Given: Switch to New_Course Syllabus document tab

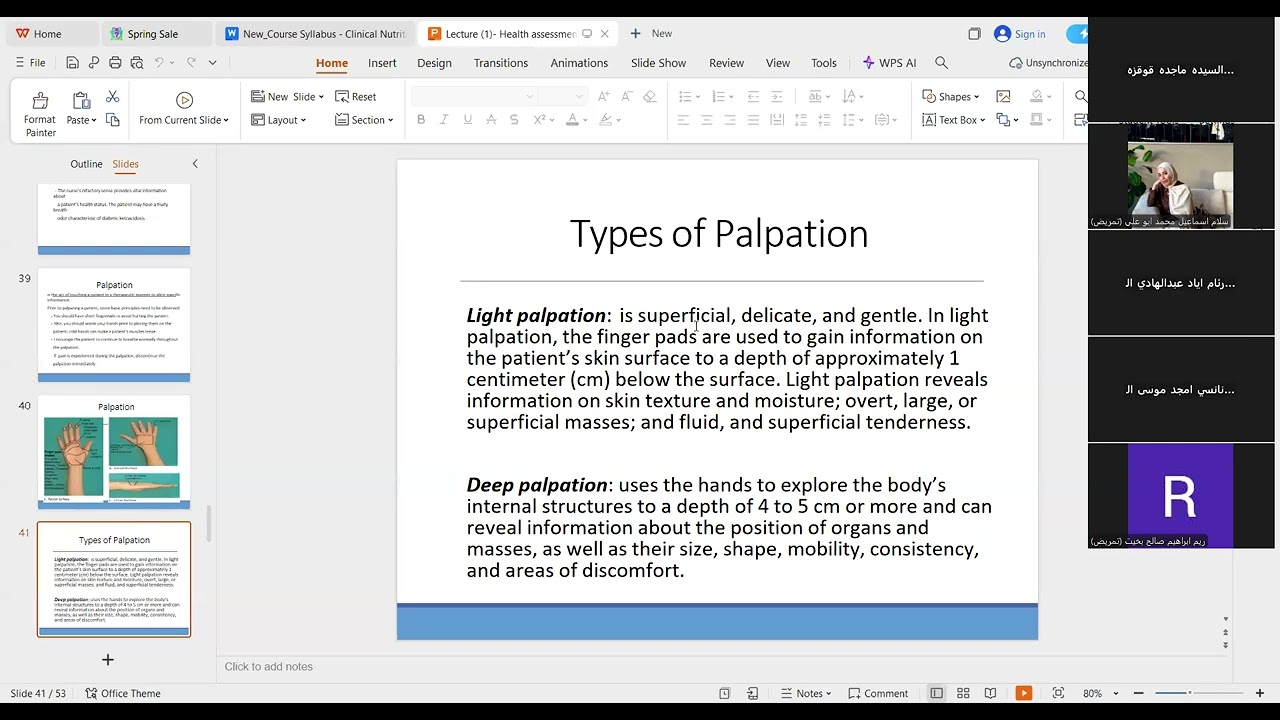Looking at the screenshot, I should pos(315,34).
